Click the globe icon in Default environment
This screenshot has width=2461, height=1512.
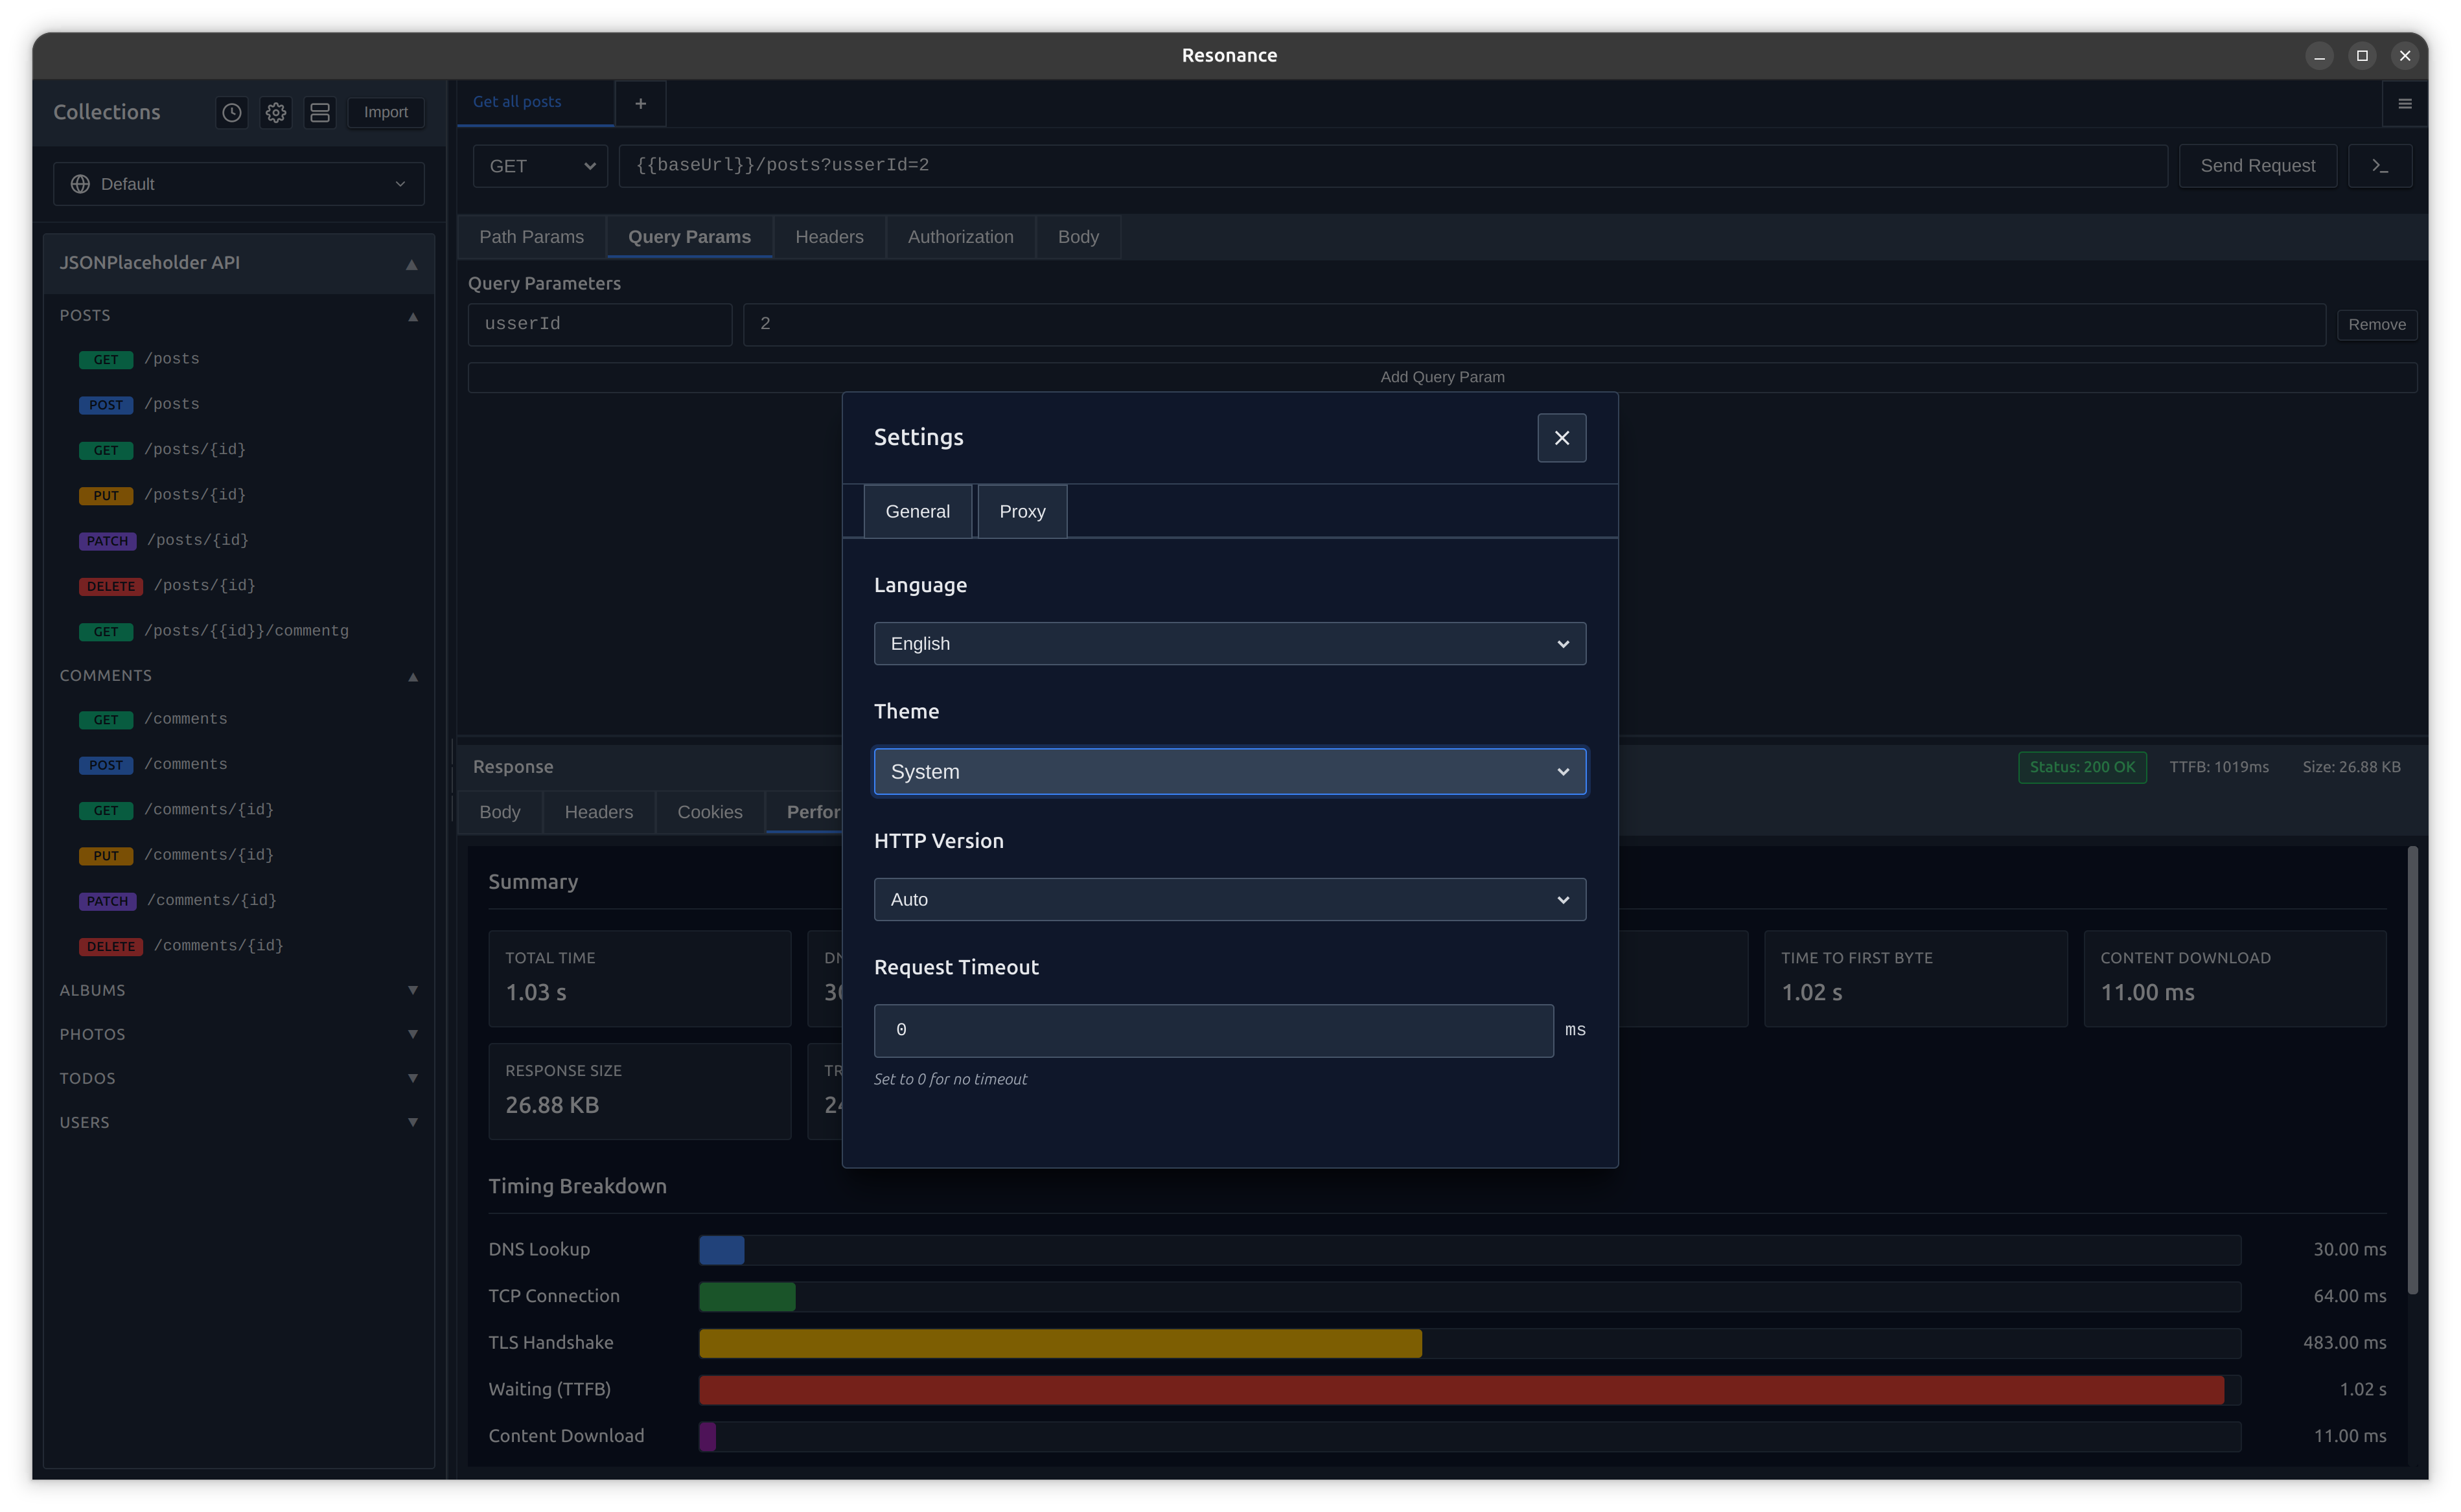(81, 184)
